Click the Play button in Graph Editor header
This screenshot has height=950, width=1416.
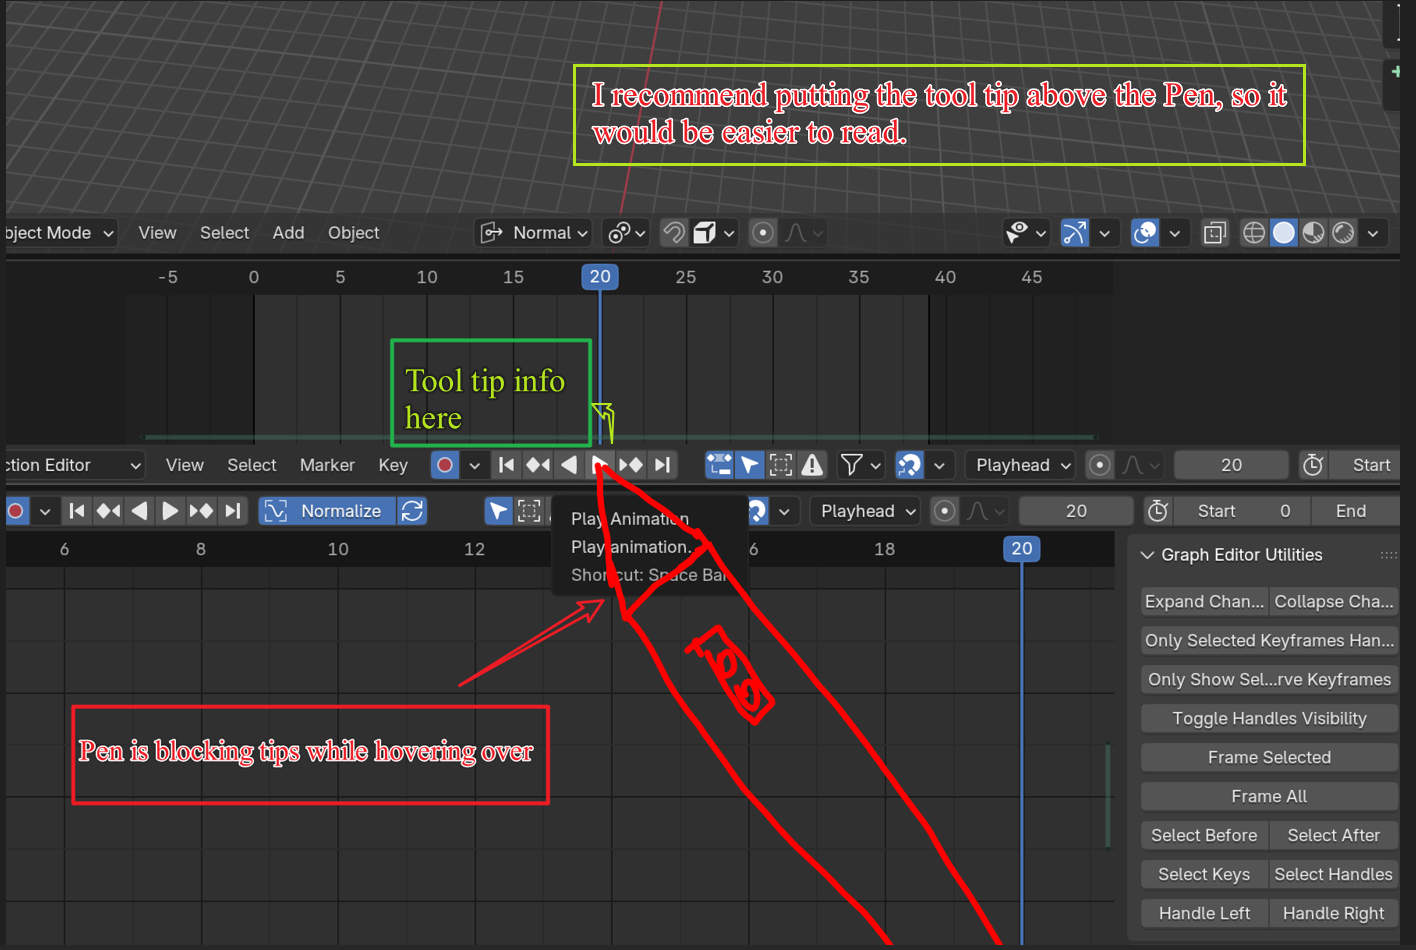tap(170, 511)
